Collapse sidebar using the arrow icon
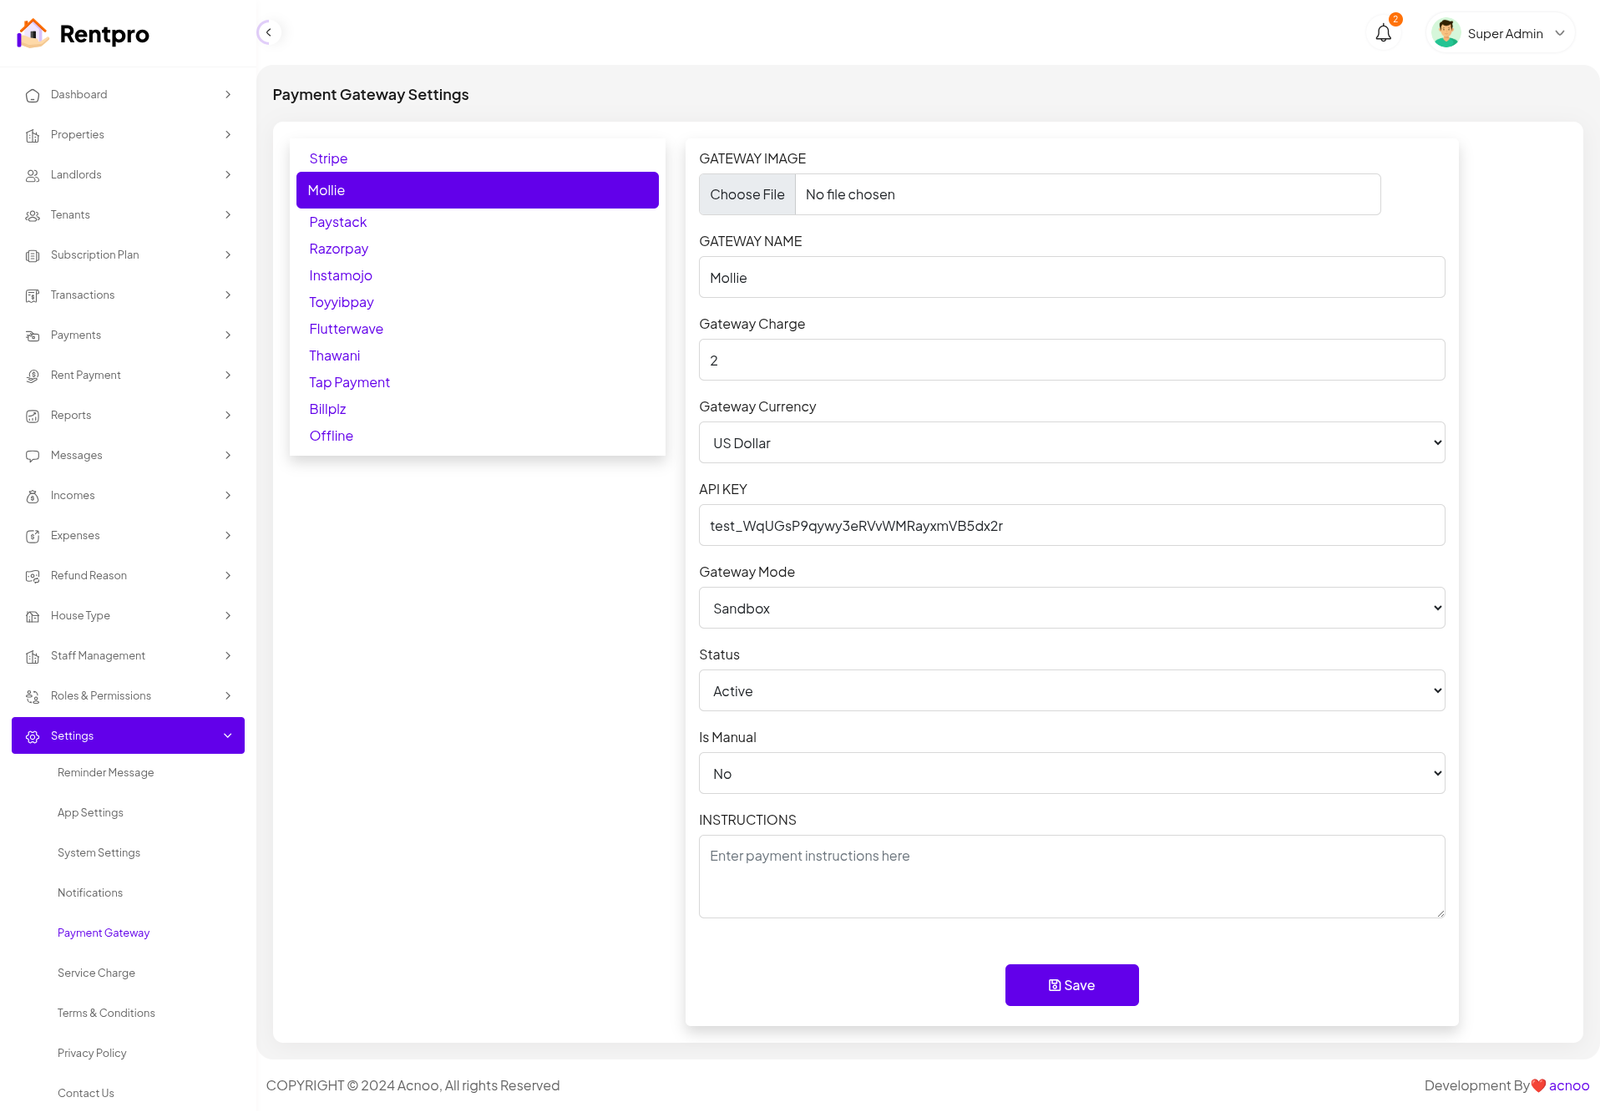Image resolution: width=1600 pixels, height=1111 pixels. pos(268,33)
